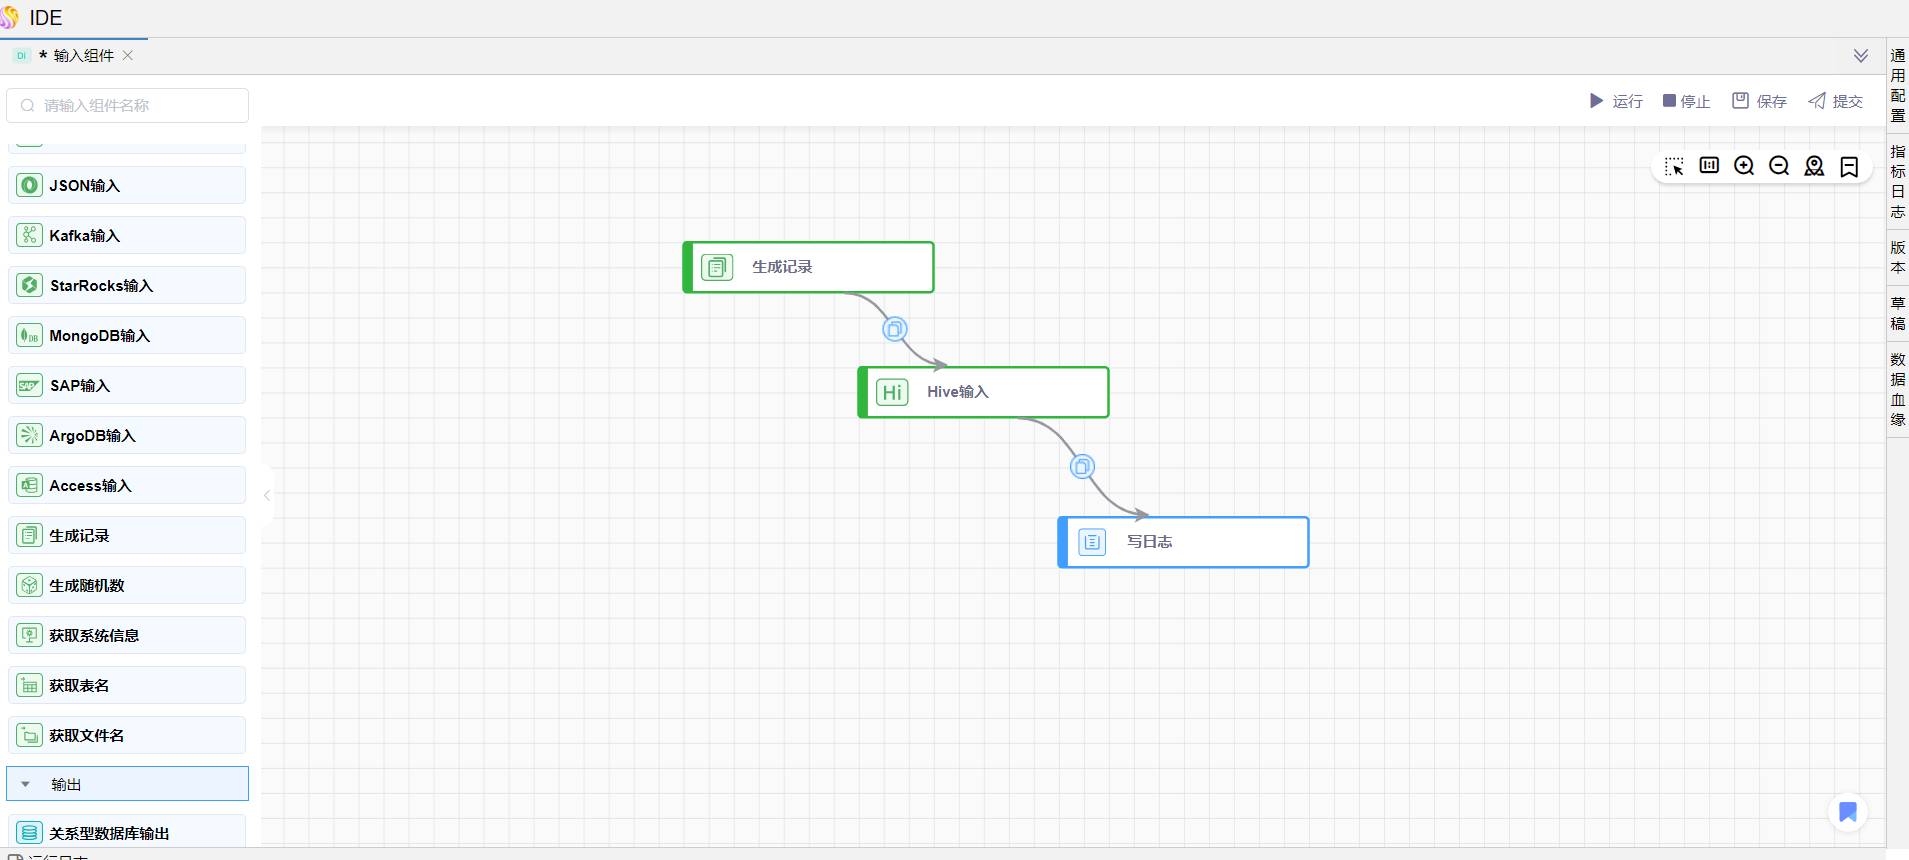1909x860 pixels.
Task: Click the floating blue bookmark button
Action: (1847, 812)
